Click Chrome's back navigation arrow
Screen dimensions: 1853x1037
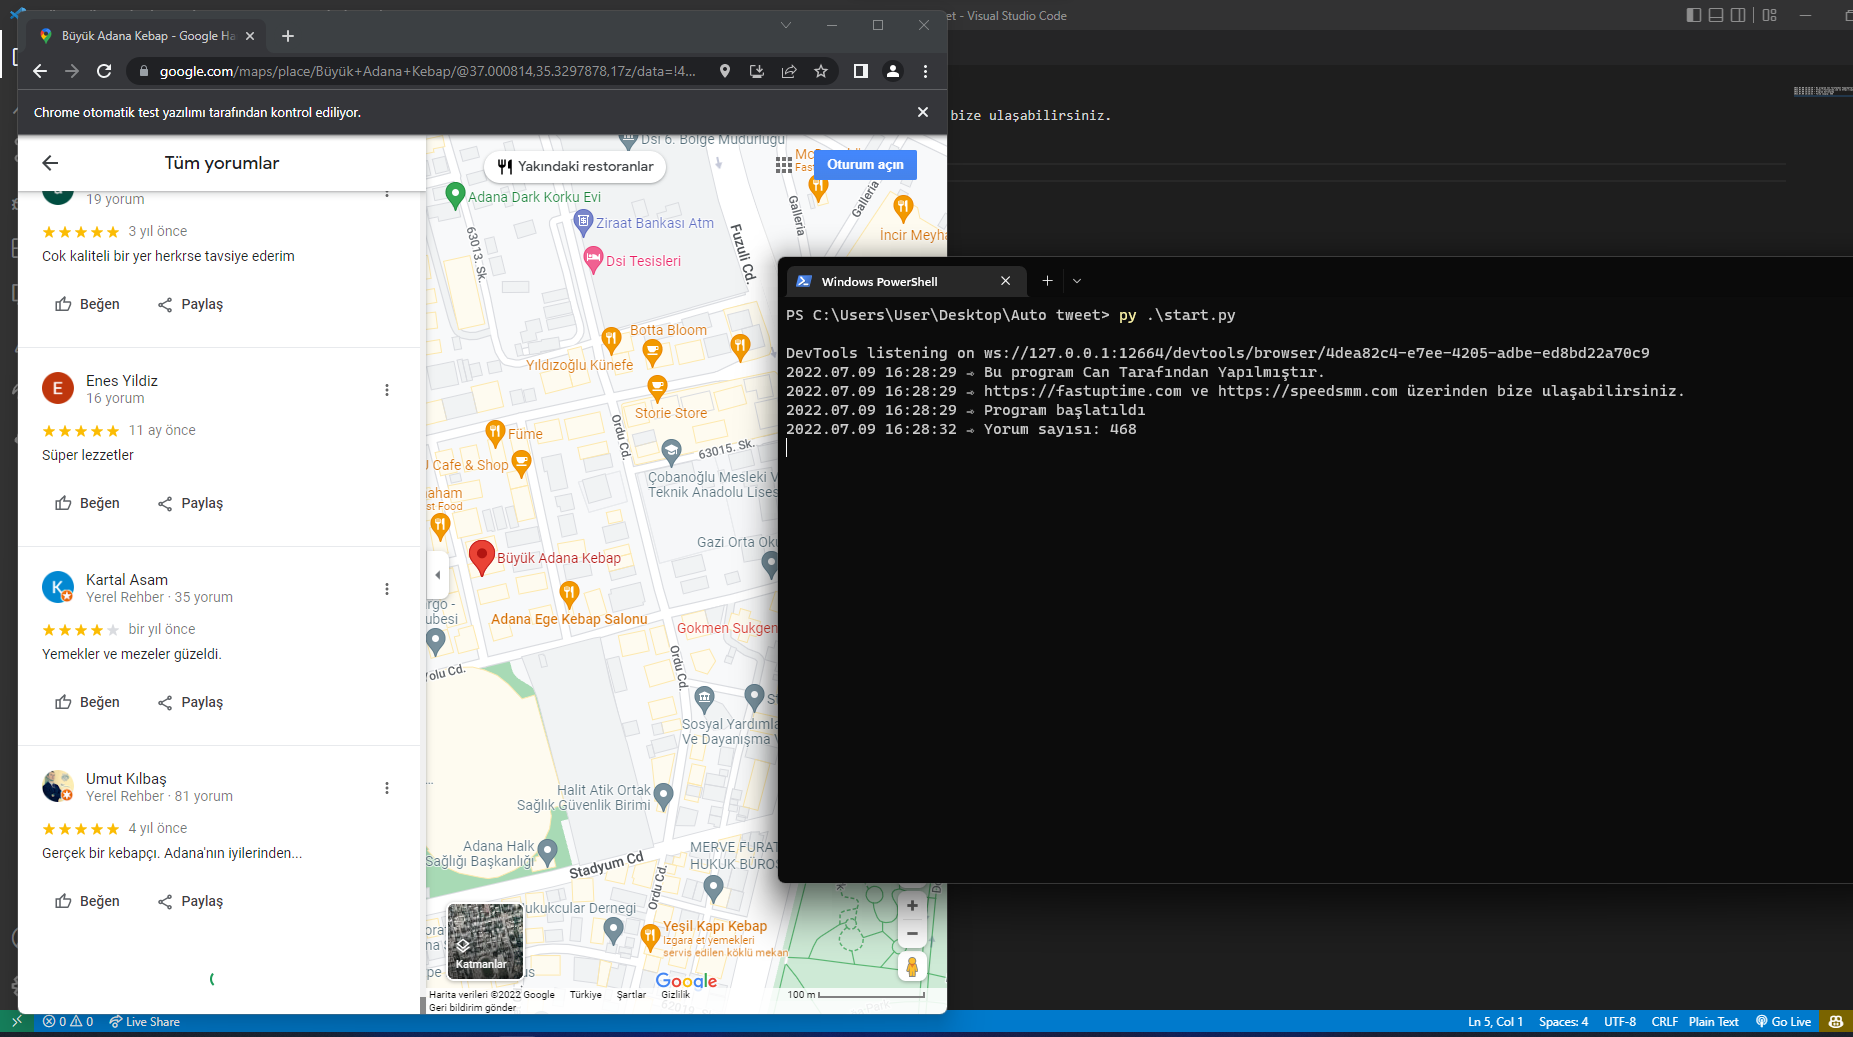point(40,71)
